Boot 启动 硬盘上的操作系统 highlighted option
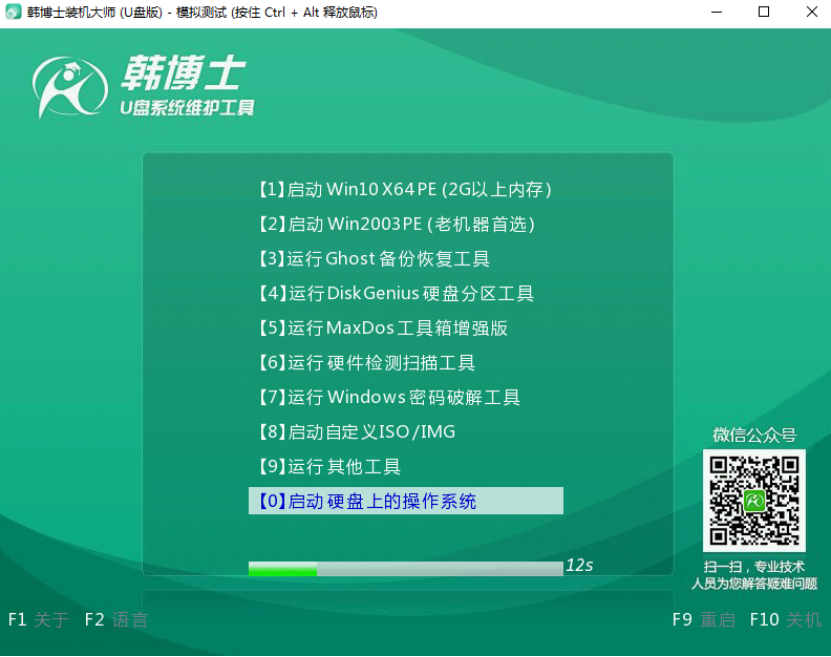The image size is (831, 657). click(x=405, y=500)
